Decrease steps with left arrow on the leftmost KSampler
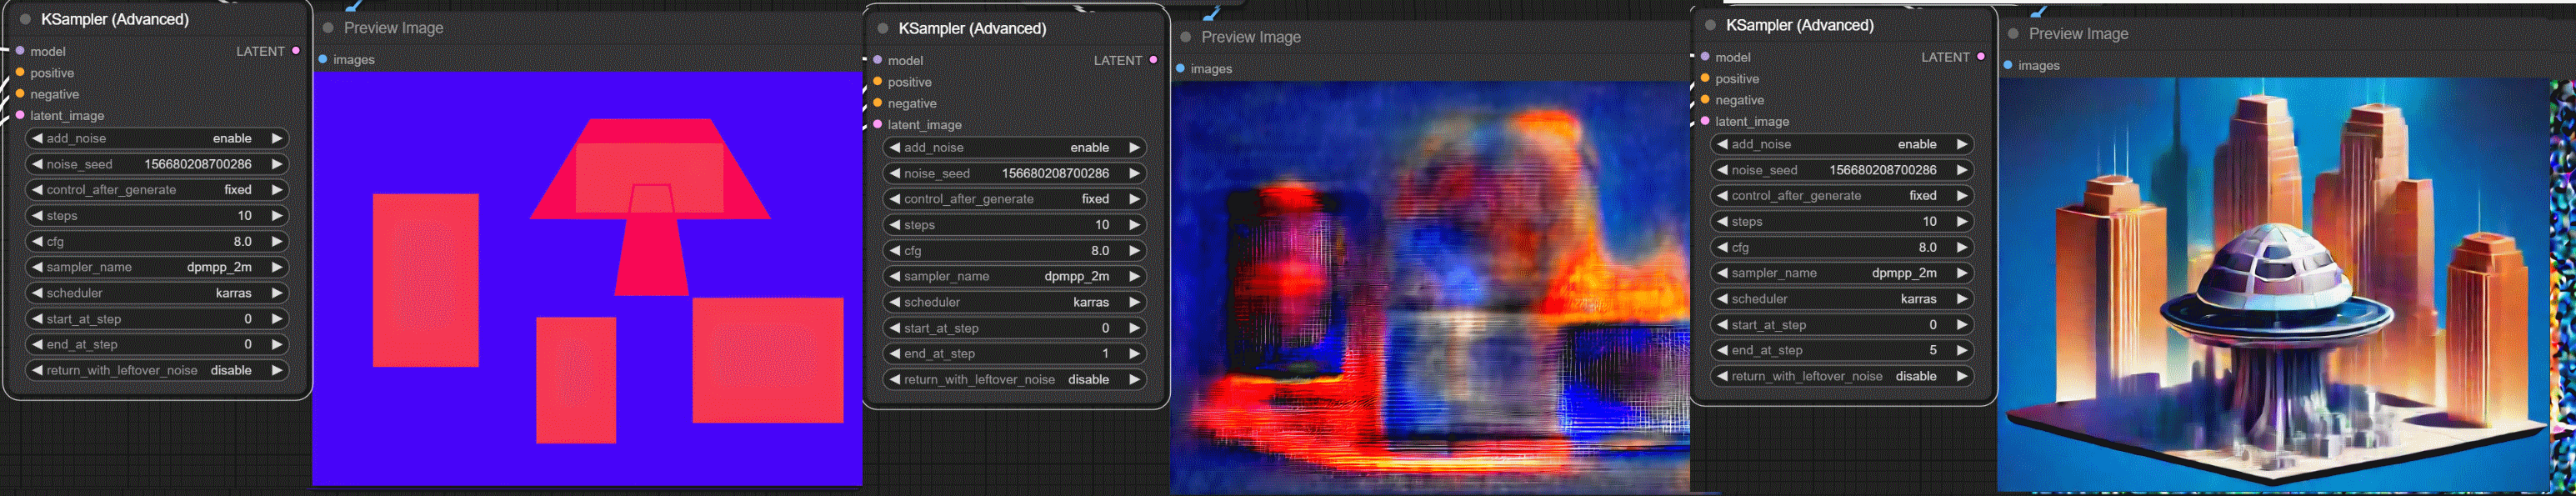 pyautogui.click(x=37, y=216)
